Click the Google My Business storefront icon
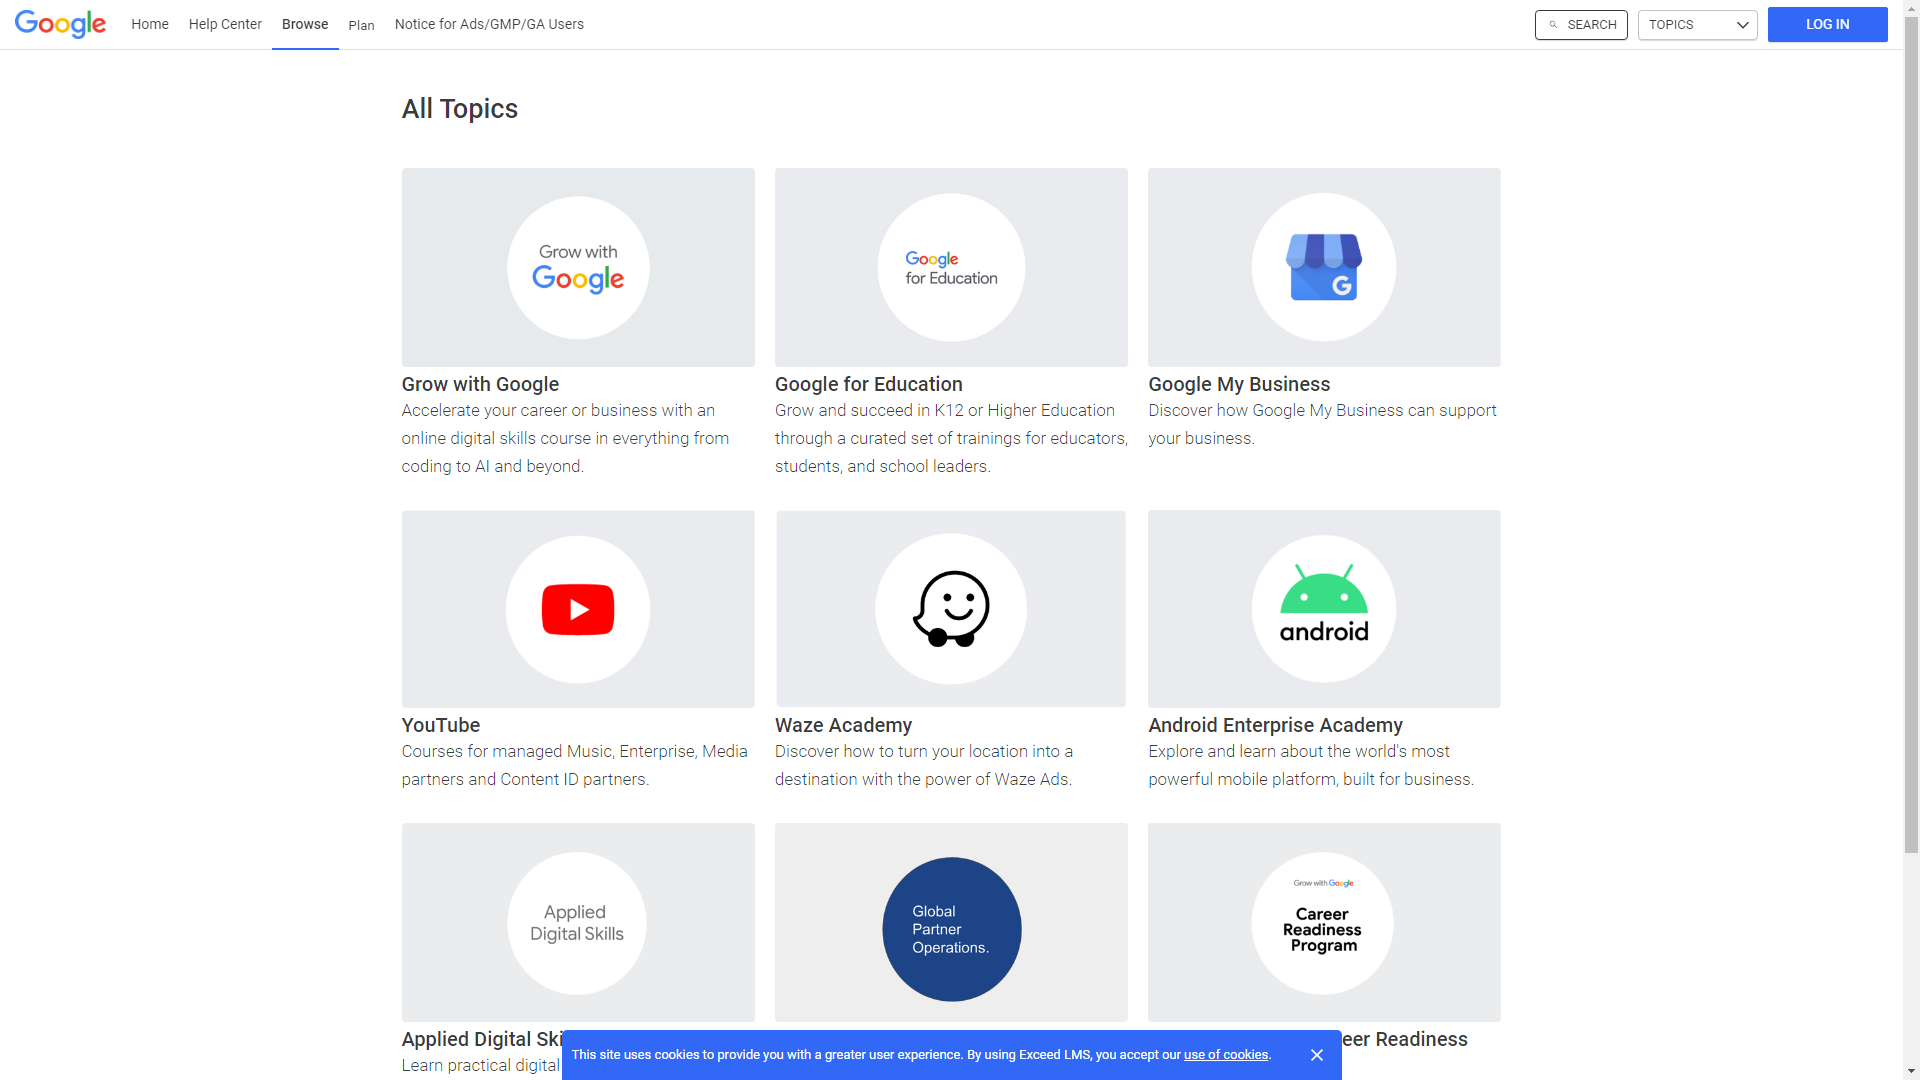Image resolution: width=1920 pixels, height=1080 pixels. click(x=1323, y=267)
